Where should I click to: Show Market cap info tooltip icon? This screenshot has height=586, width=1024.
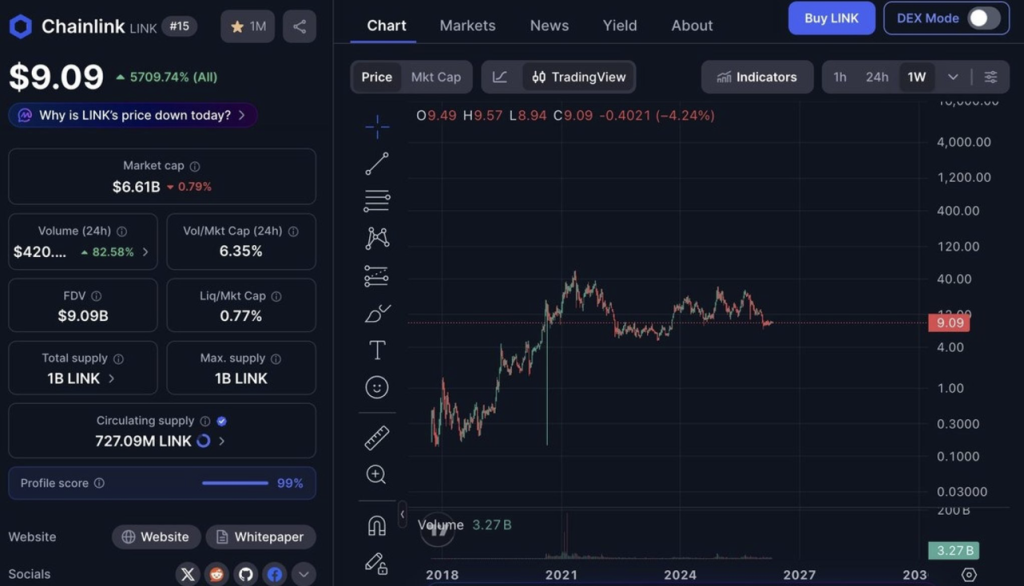pyautogui.click(x=195, y=167)
